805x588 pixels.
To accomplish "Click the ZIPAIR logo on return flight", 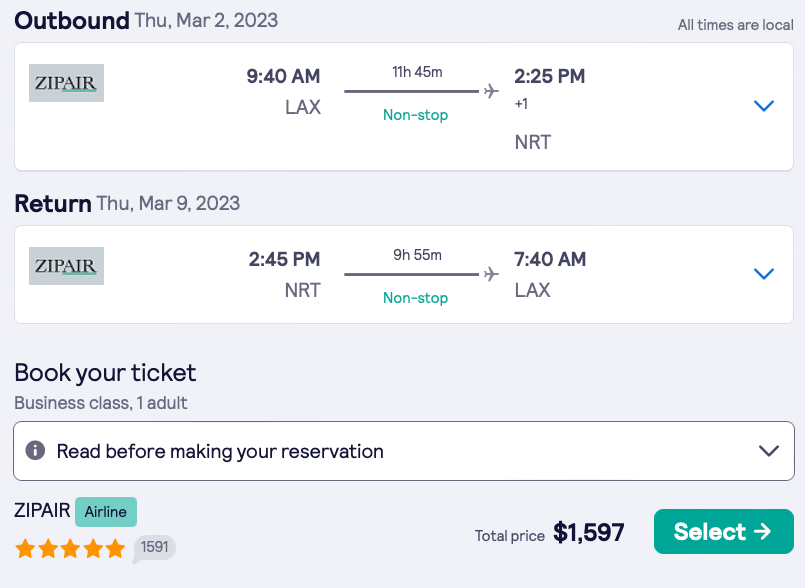I will click(x=67, y=266).
